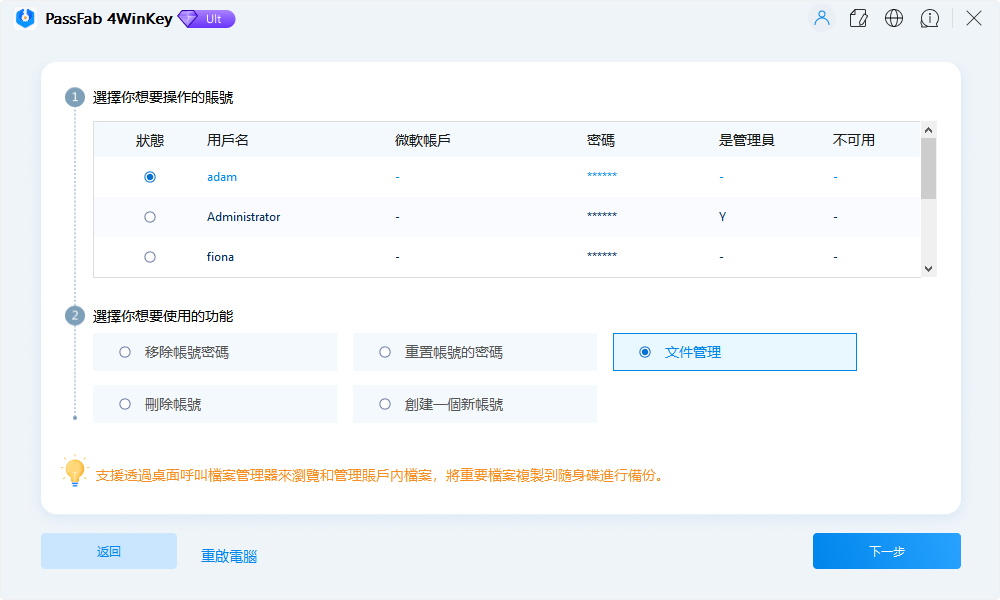Select the 刪除帳號 option
The height and width of the screenshot is (600, 1000).
124,404
